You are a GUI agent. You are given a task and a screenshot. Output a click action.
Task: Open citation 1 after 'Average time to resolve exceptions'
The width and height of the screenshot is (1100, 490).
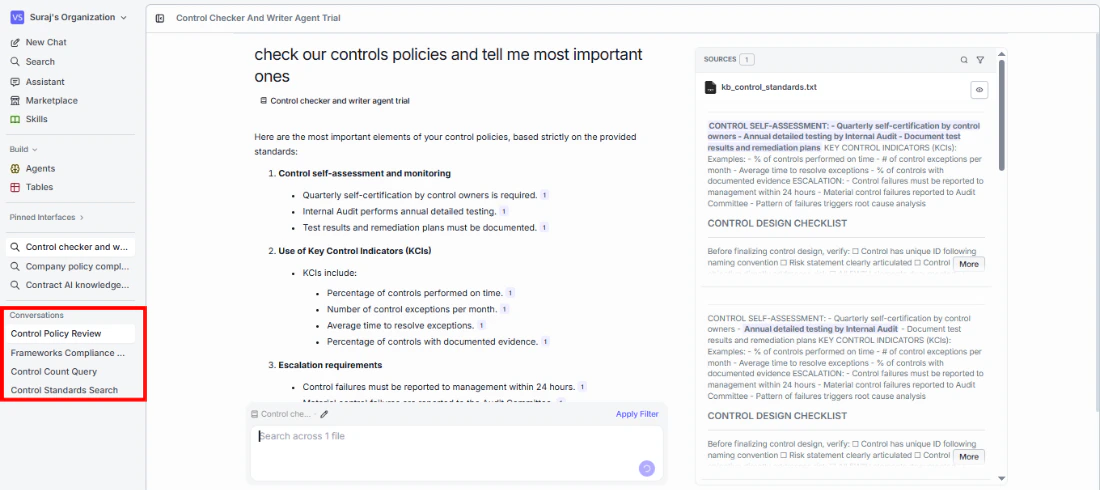482,326
